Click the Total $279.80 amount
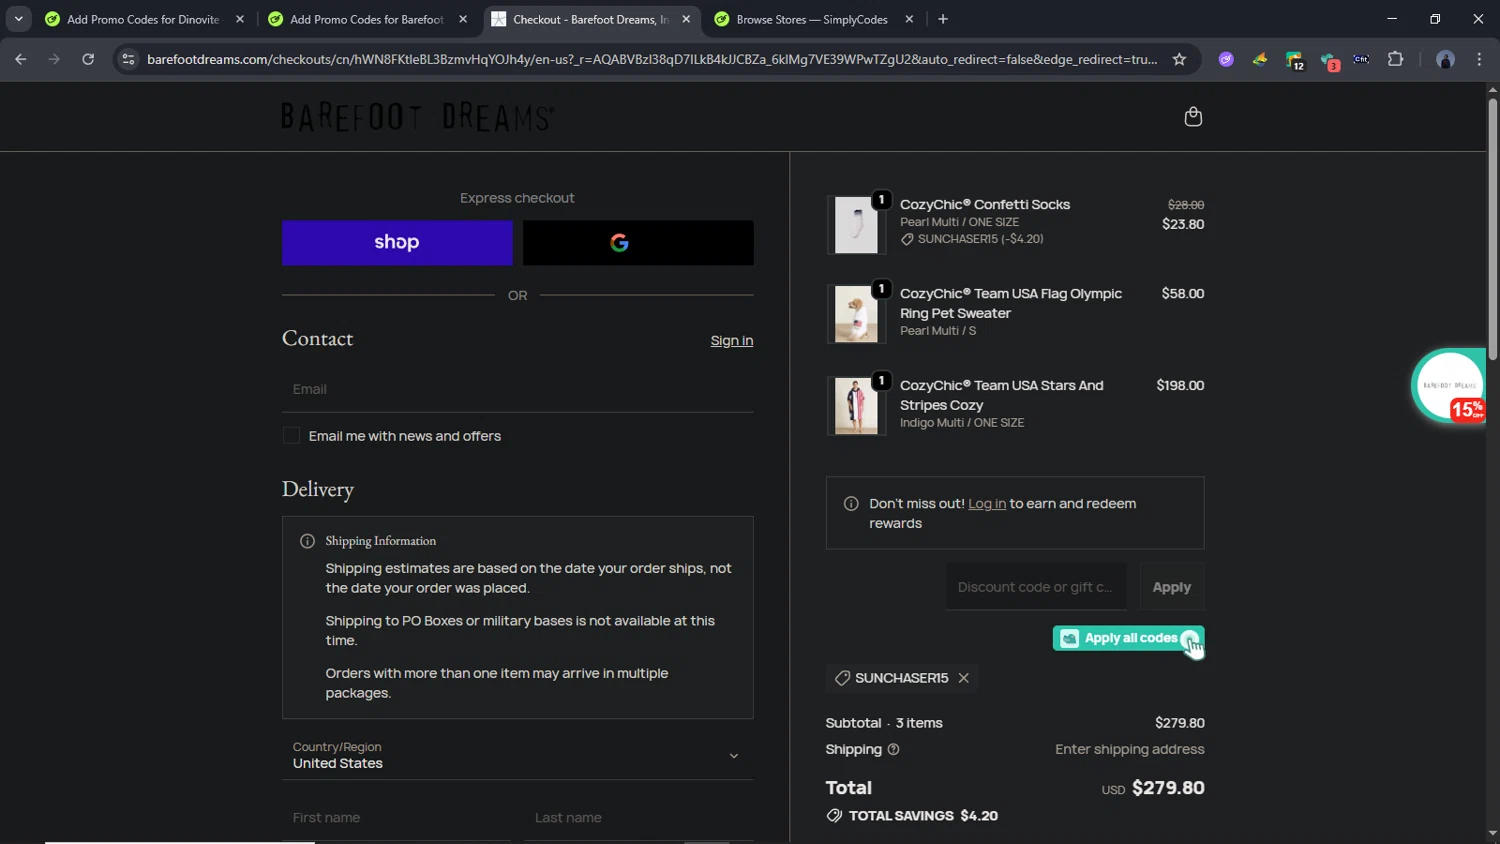1500x844 pixels. 1168,788
